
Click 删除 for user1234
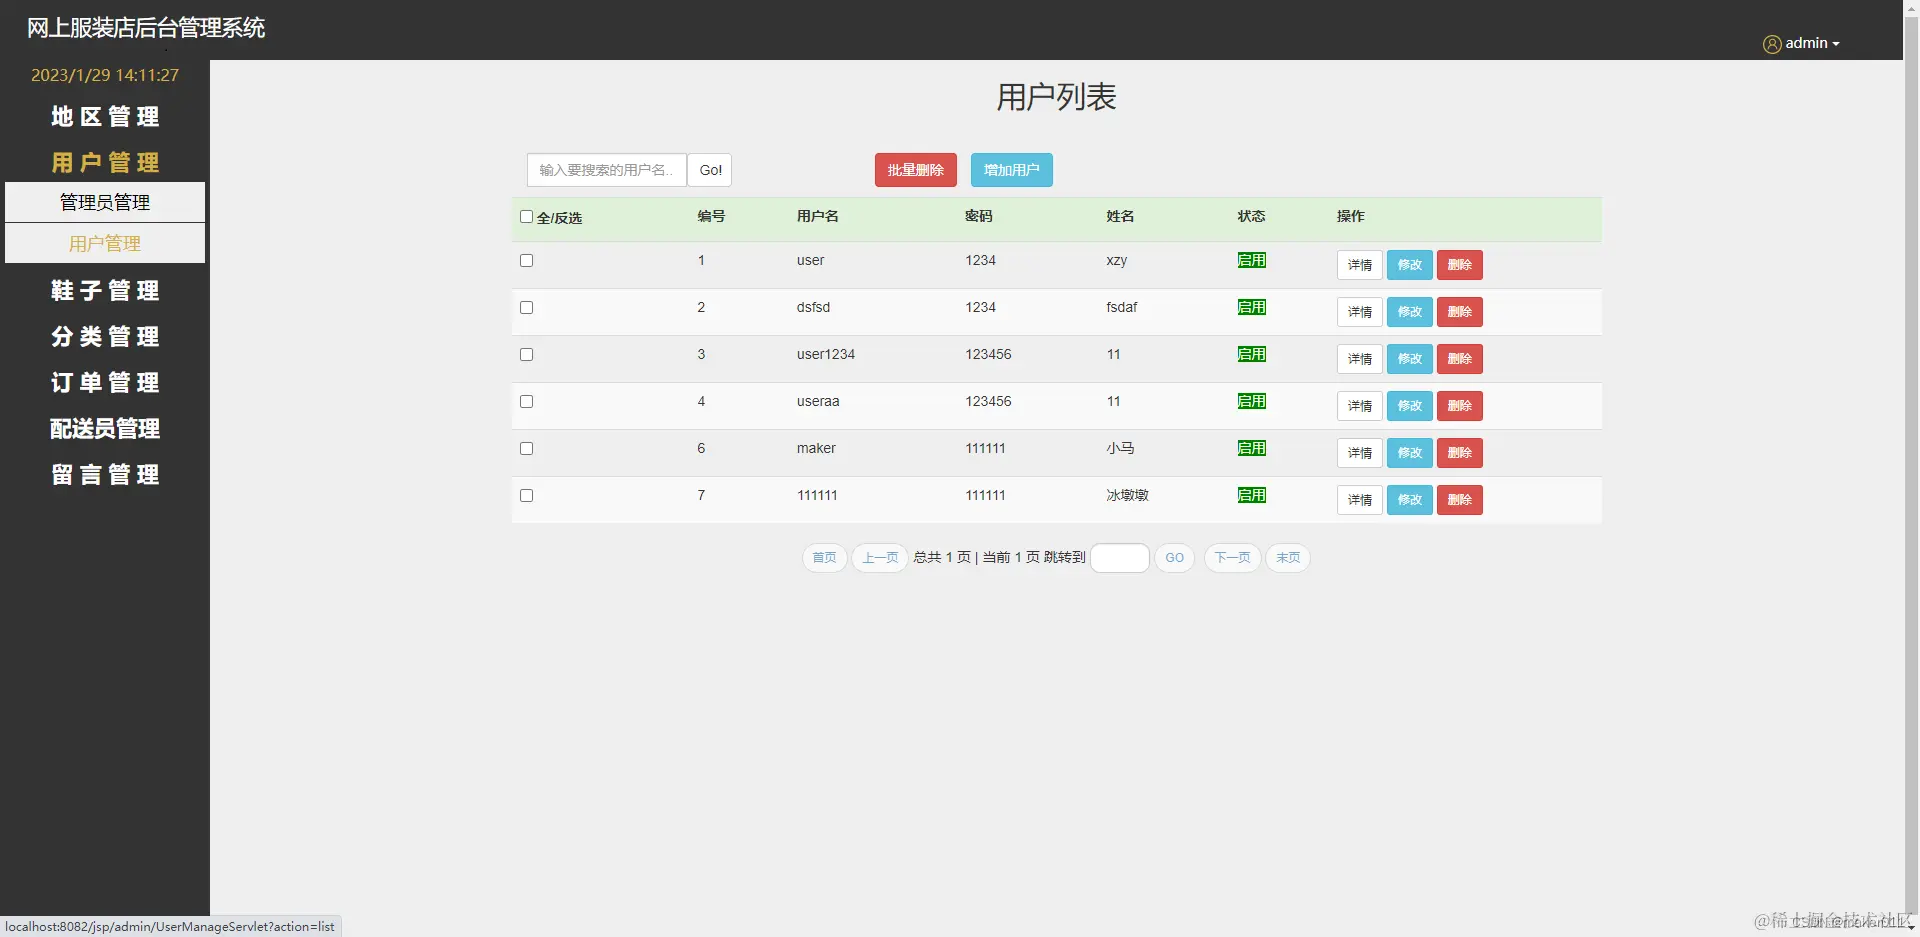[1460, 359]
